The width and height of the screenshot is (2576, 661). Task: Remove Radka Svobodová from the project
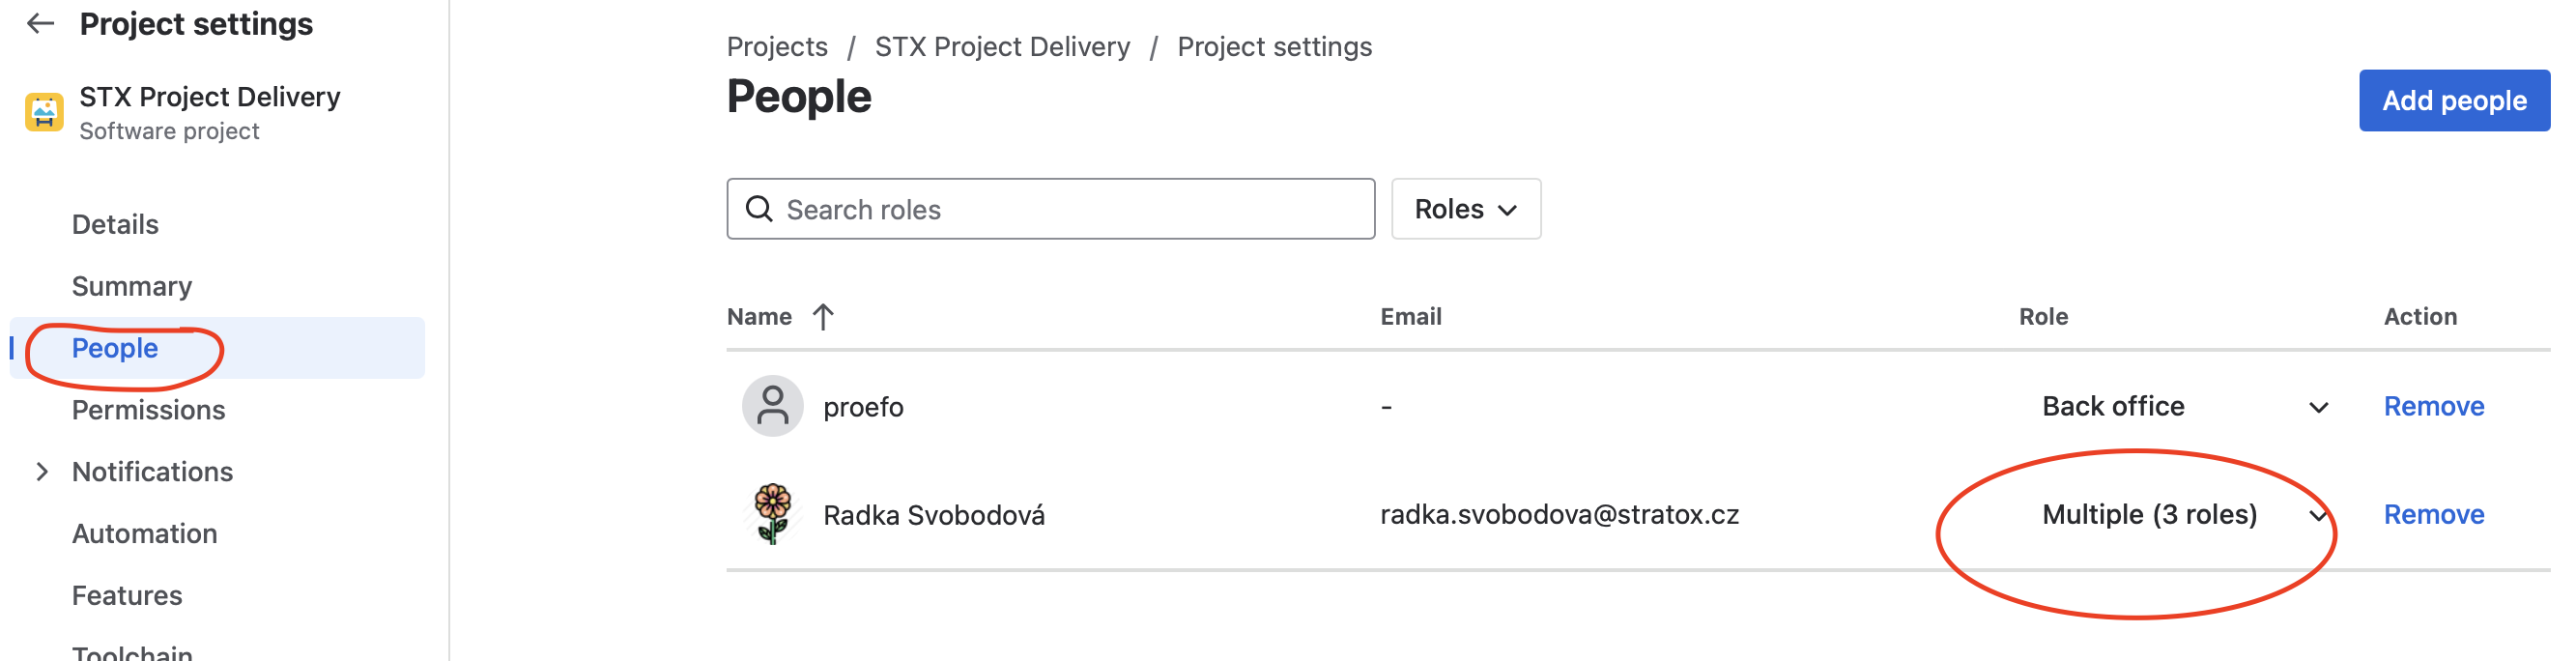tap(2434, 514)
